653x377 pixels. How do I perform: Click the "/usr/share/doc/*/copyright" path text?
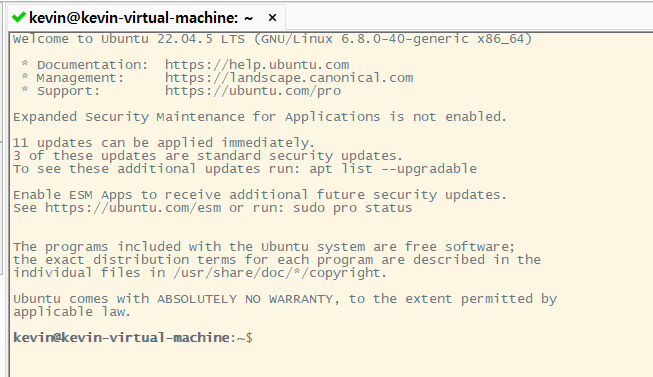coord(277,273)
